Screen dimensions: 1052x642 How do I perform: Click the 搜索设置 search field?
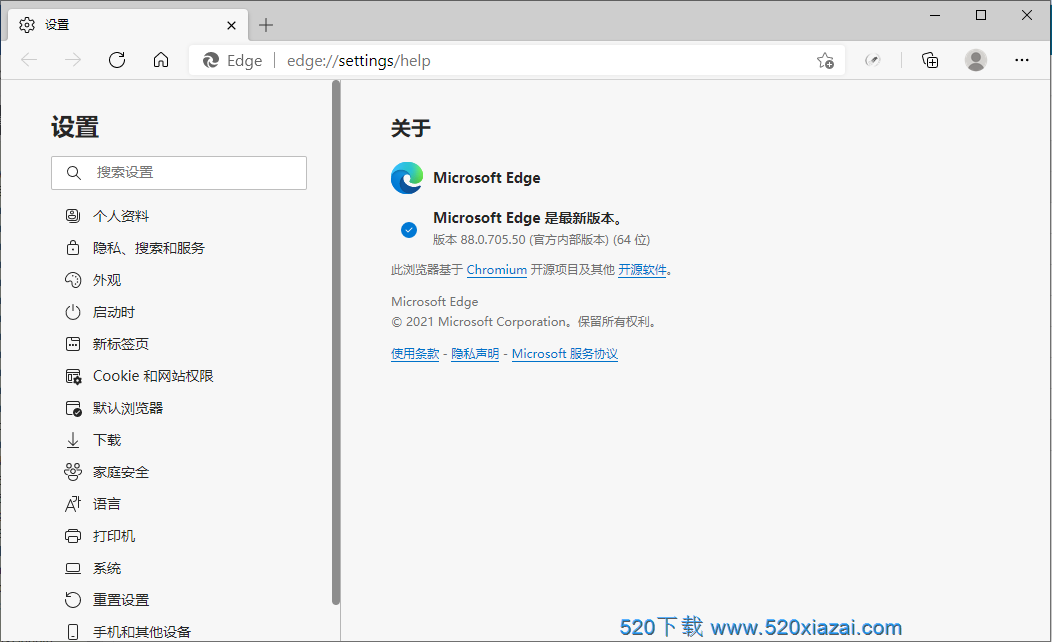coord(178,173)
